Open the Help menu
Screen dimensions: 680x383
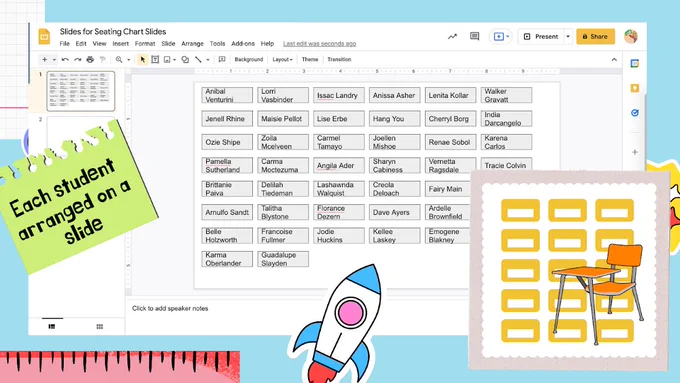point(267,44)
